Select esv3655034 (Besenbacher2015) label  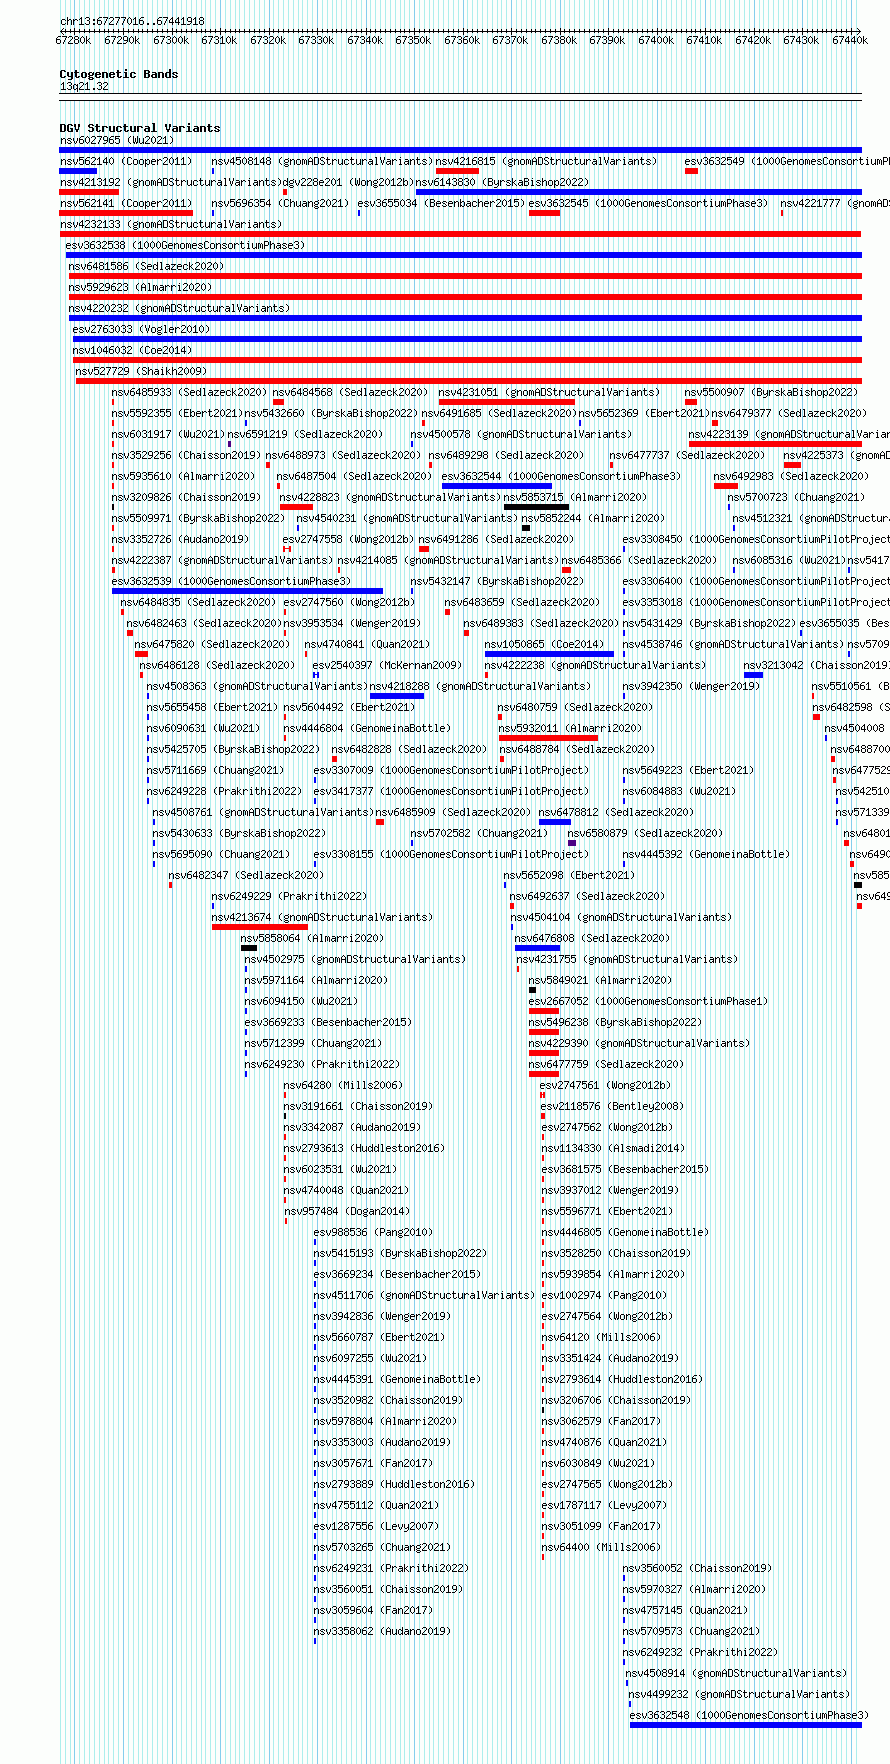tap(442, 203)
